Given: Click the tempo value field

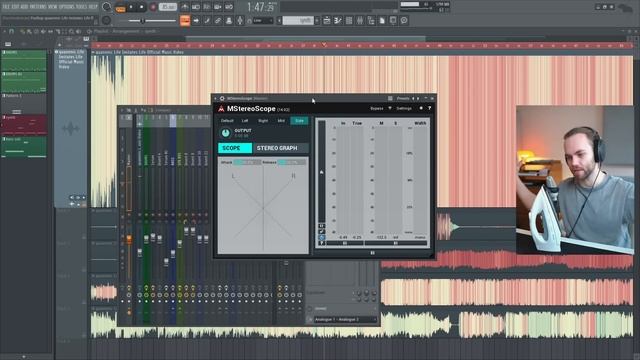Looking at the screenshot, I should [x=168, y=7].
